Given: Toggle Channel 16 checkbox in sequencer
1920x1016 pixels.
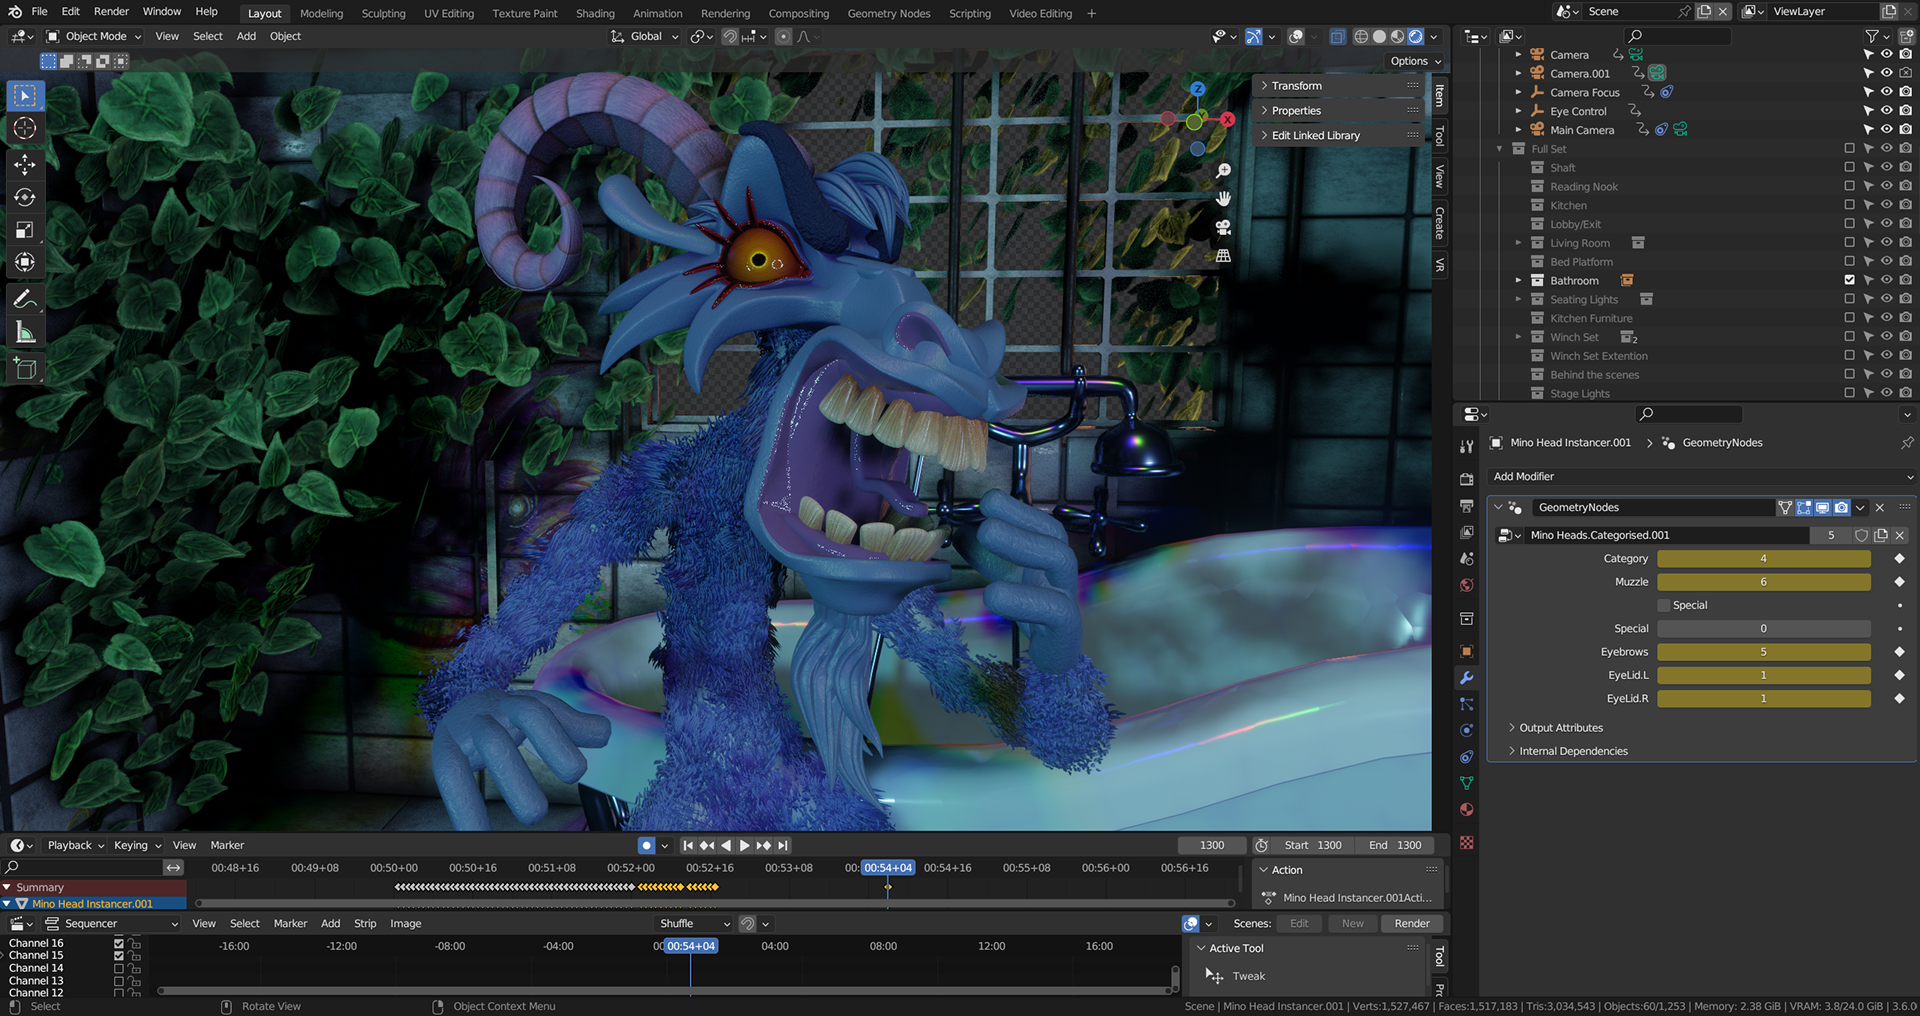Looking at the screenshot, I should pyautogui.click(x=119, y=943).
